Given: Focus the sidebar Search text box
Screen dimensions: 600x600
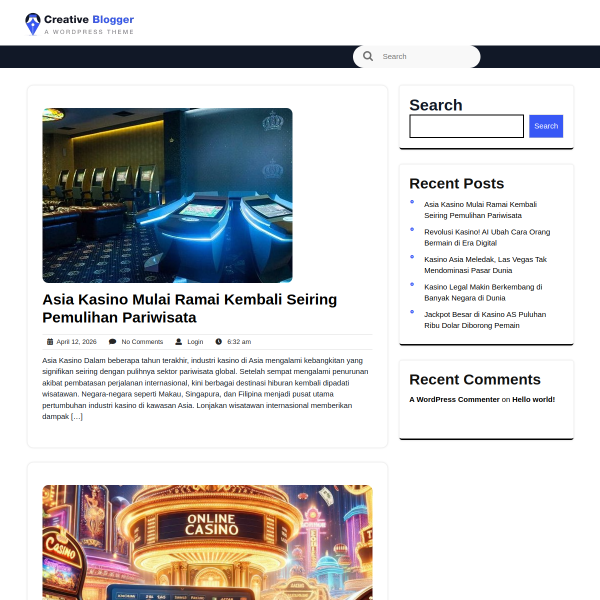Looking at the screenshot, I should (x=466, y=126).
